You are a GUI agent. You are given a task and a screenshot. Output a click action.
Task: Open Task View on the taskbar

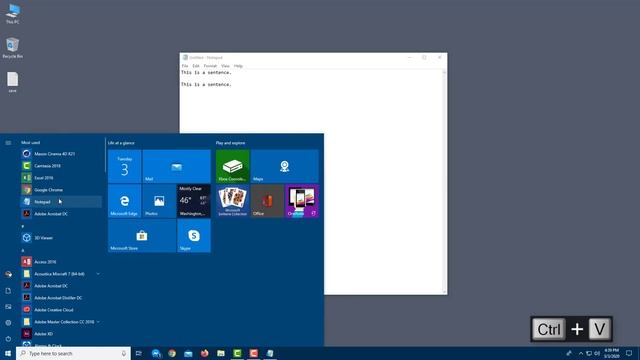139,353
